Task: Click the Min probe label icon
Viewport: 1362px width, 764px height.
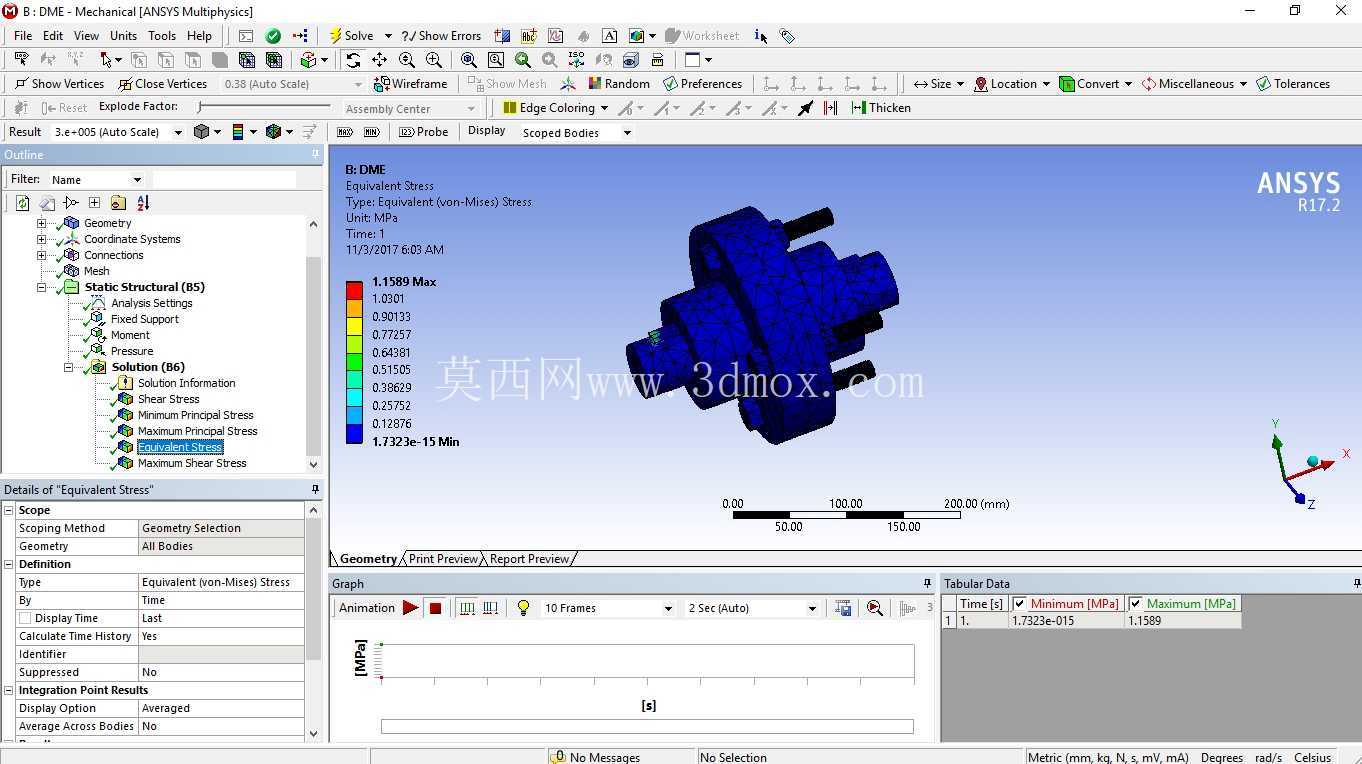Action: click(x=372, y=132)
